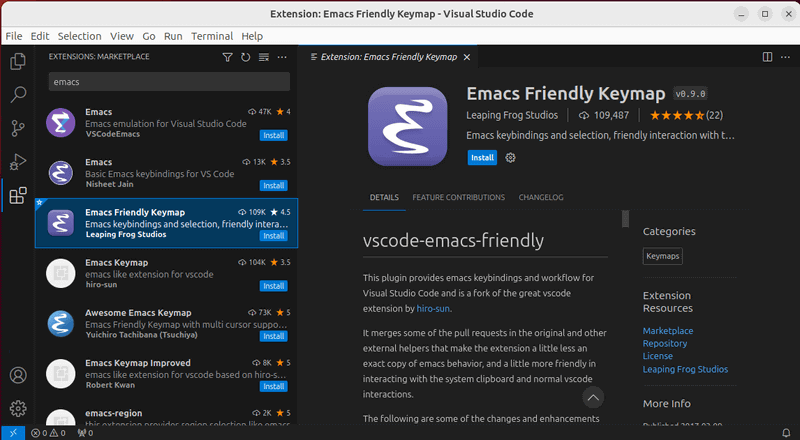The height and width of the screenshot is (440, 800).
Task: Open the Marketplace resource link
Action: click(668, 331)
